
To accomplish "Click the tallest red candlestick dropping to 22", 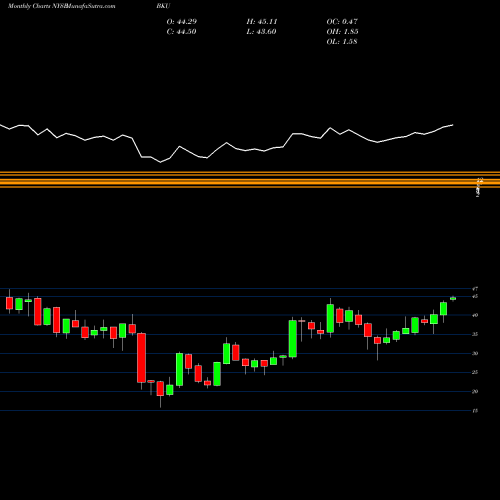I will point(142,358).
